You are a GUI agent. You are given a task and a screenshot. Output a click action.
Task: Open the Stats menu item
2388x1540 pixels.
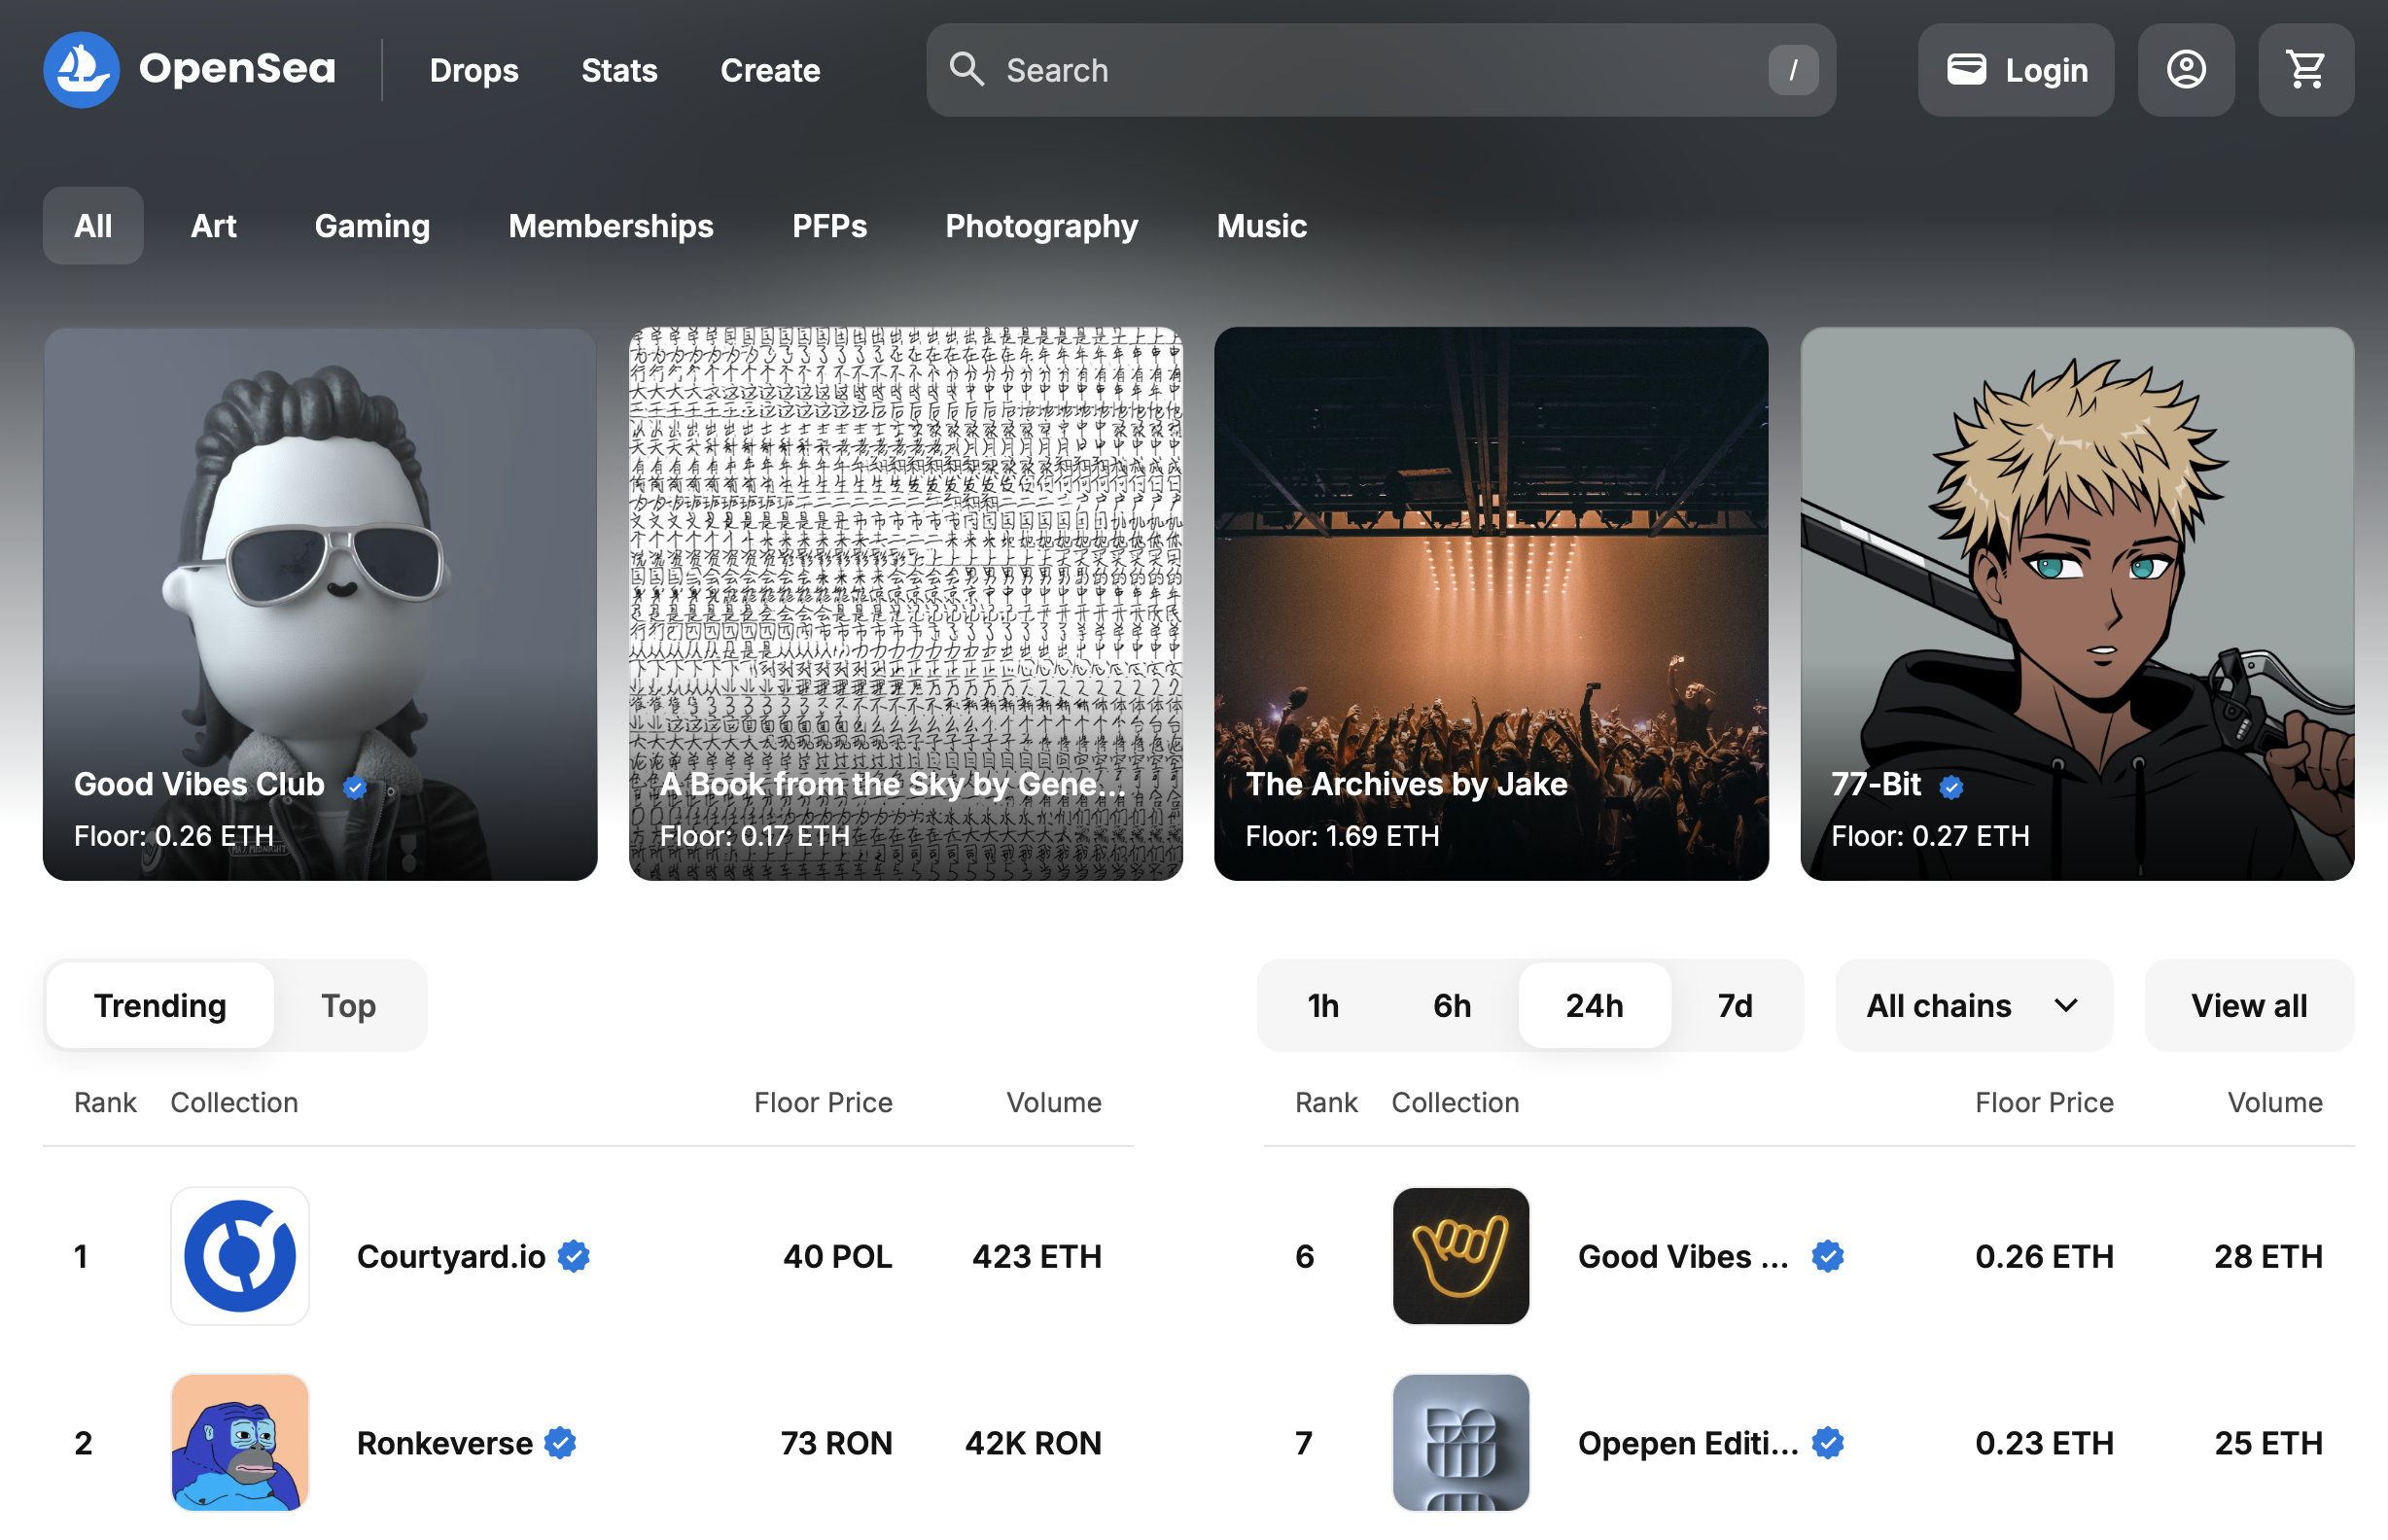pos(619,70)
